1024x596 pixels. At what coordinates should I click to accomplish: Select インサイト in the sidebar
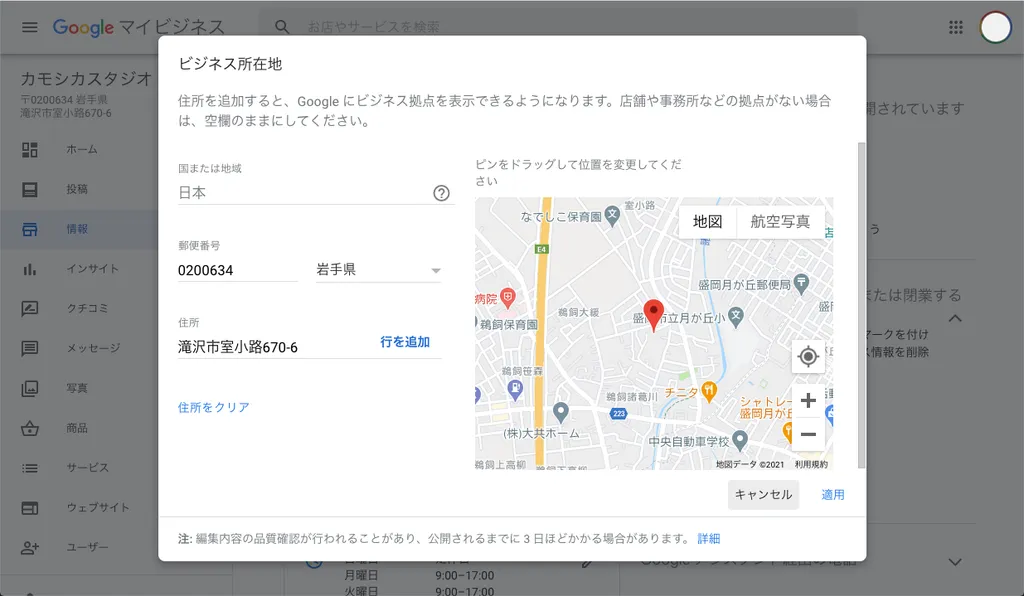pos(92,269)
